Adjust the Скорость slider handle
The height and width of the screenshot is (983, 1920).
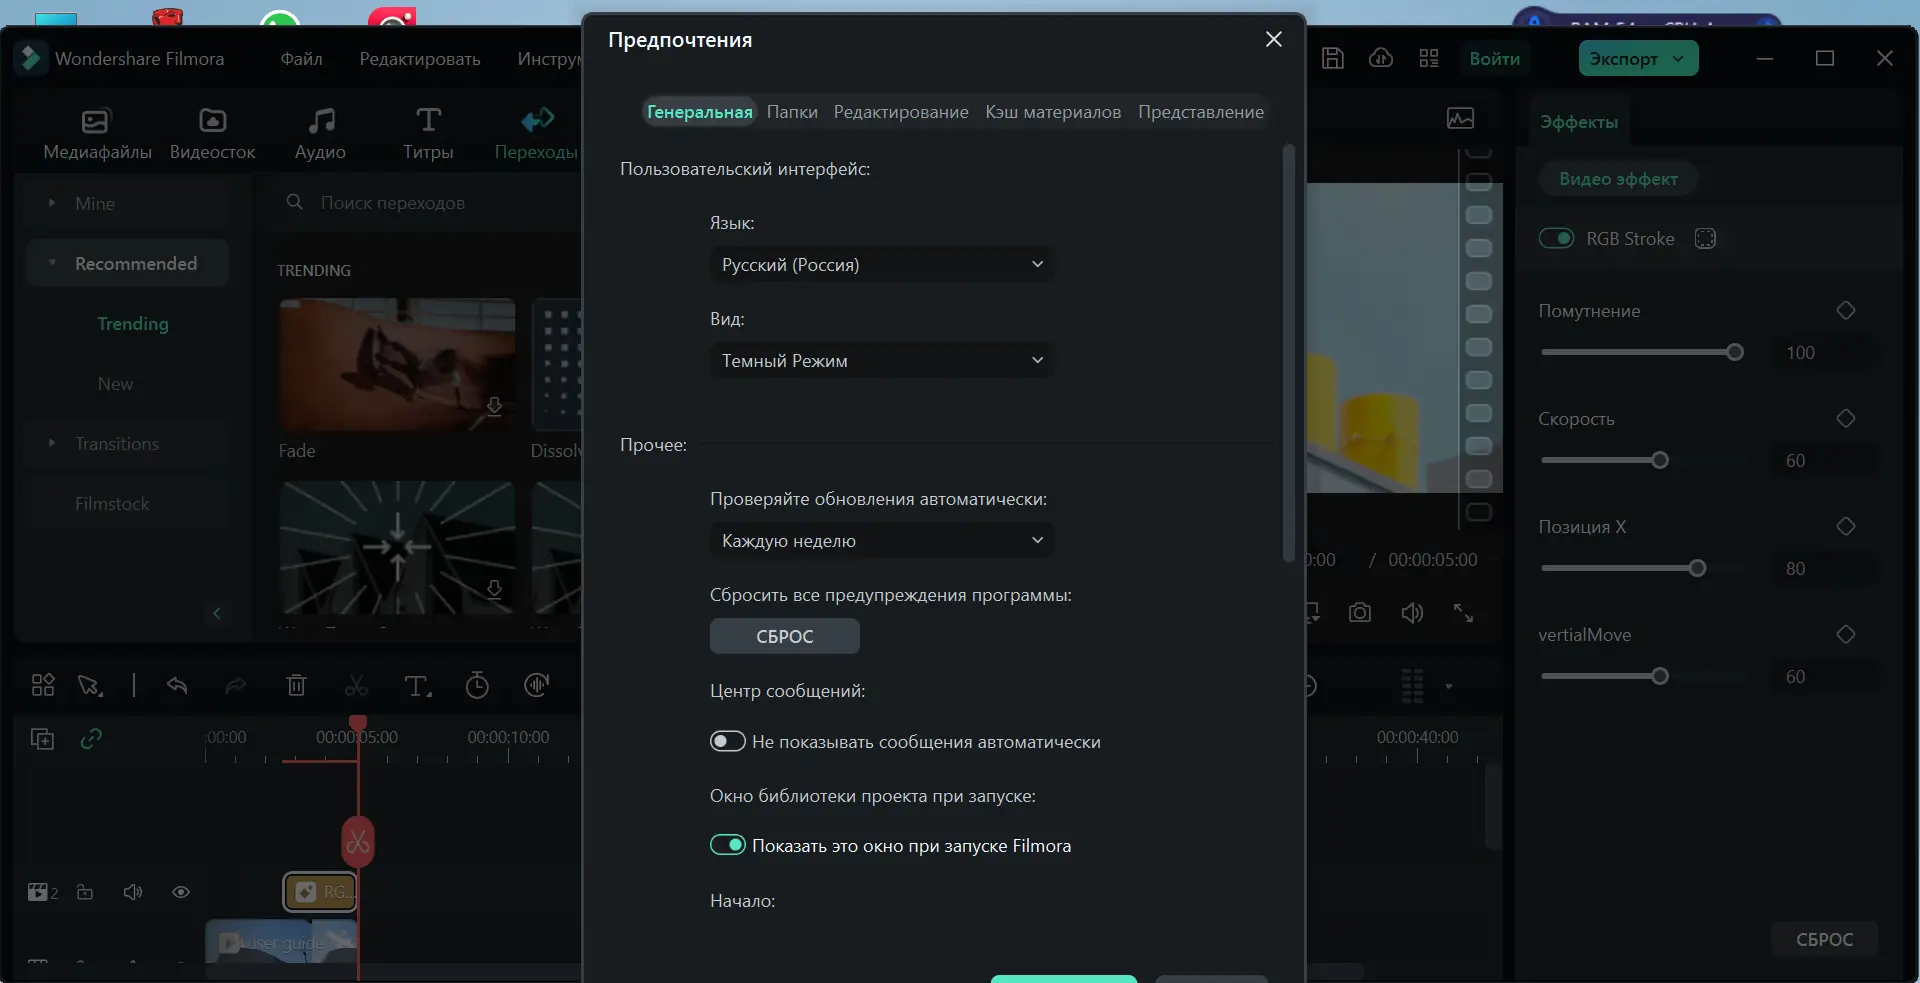tap(1660, 460)
